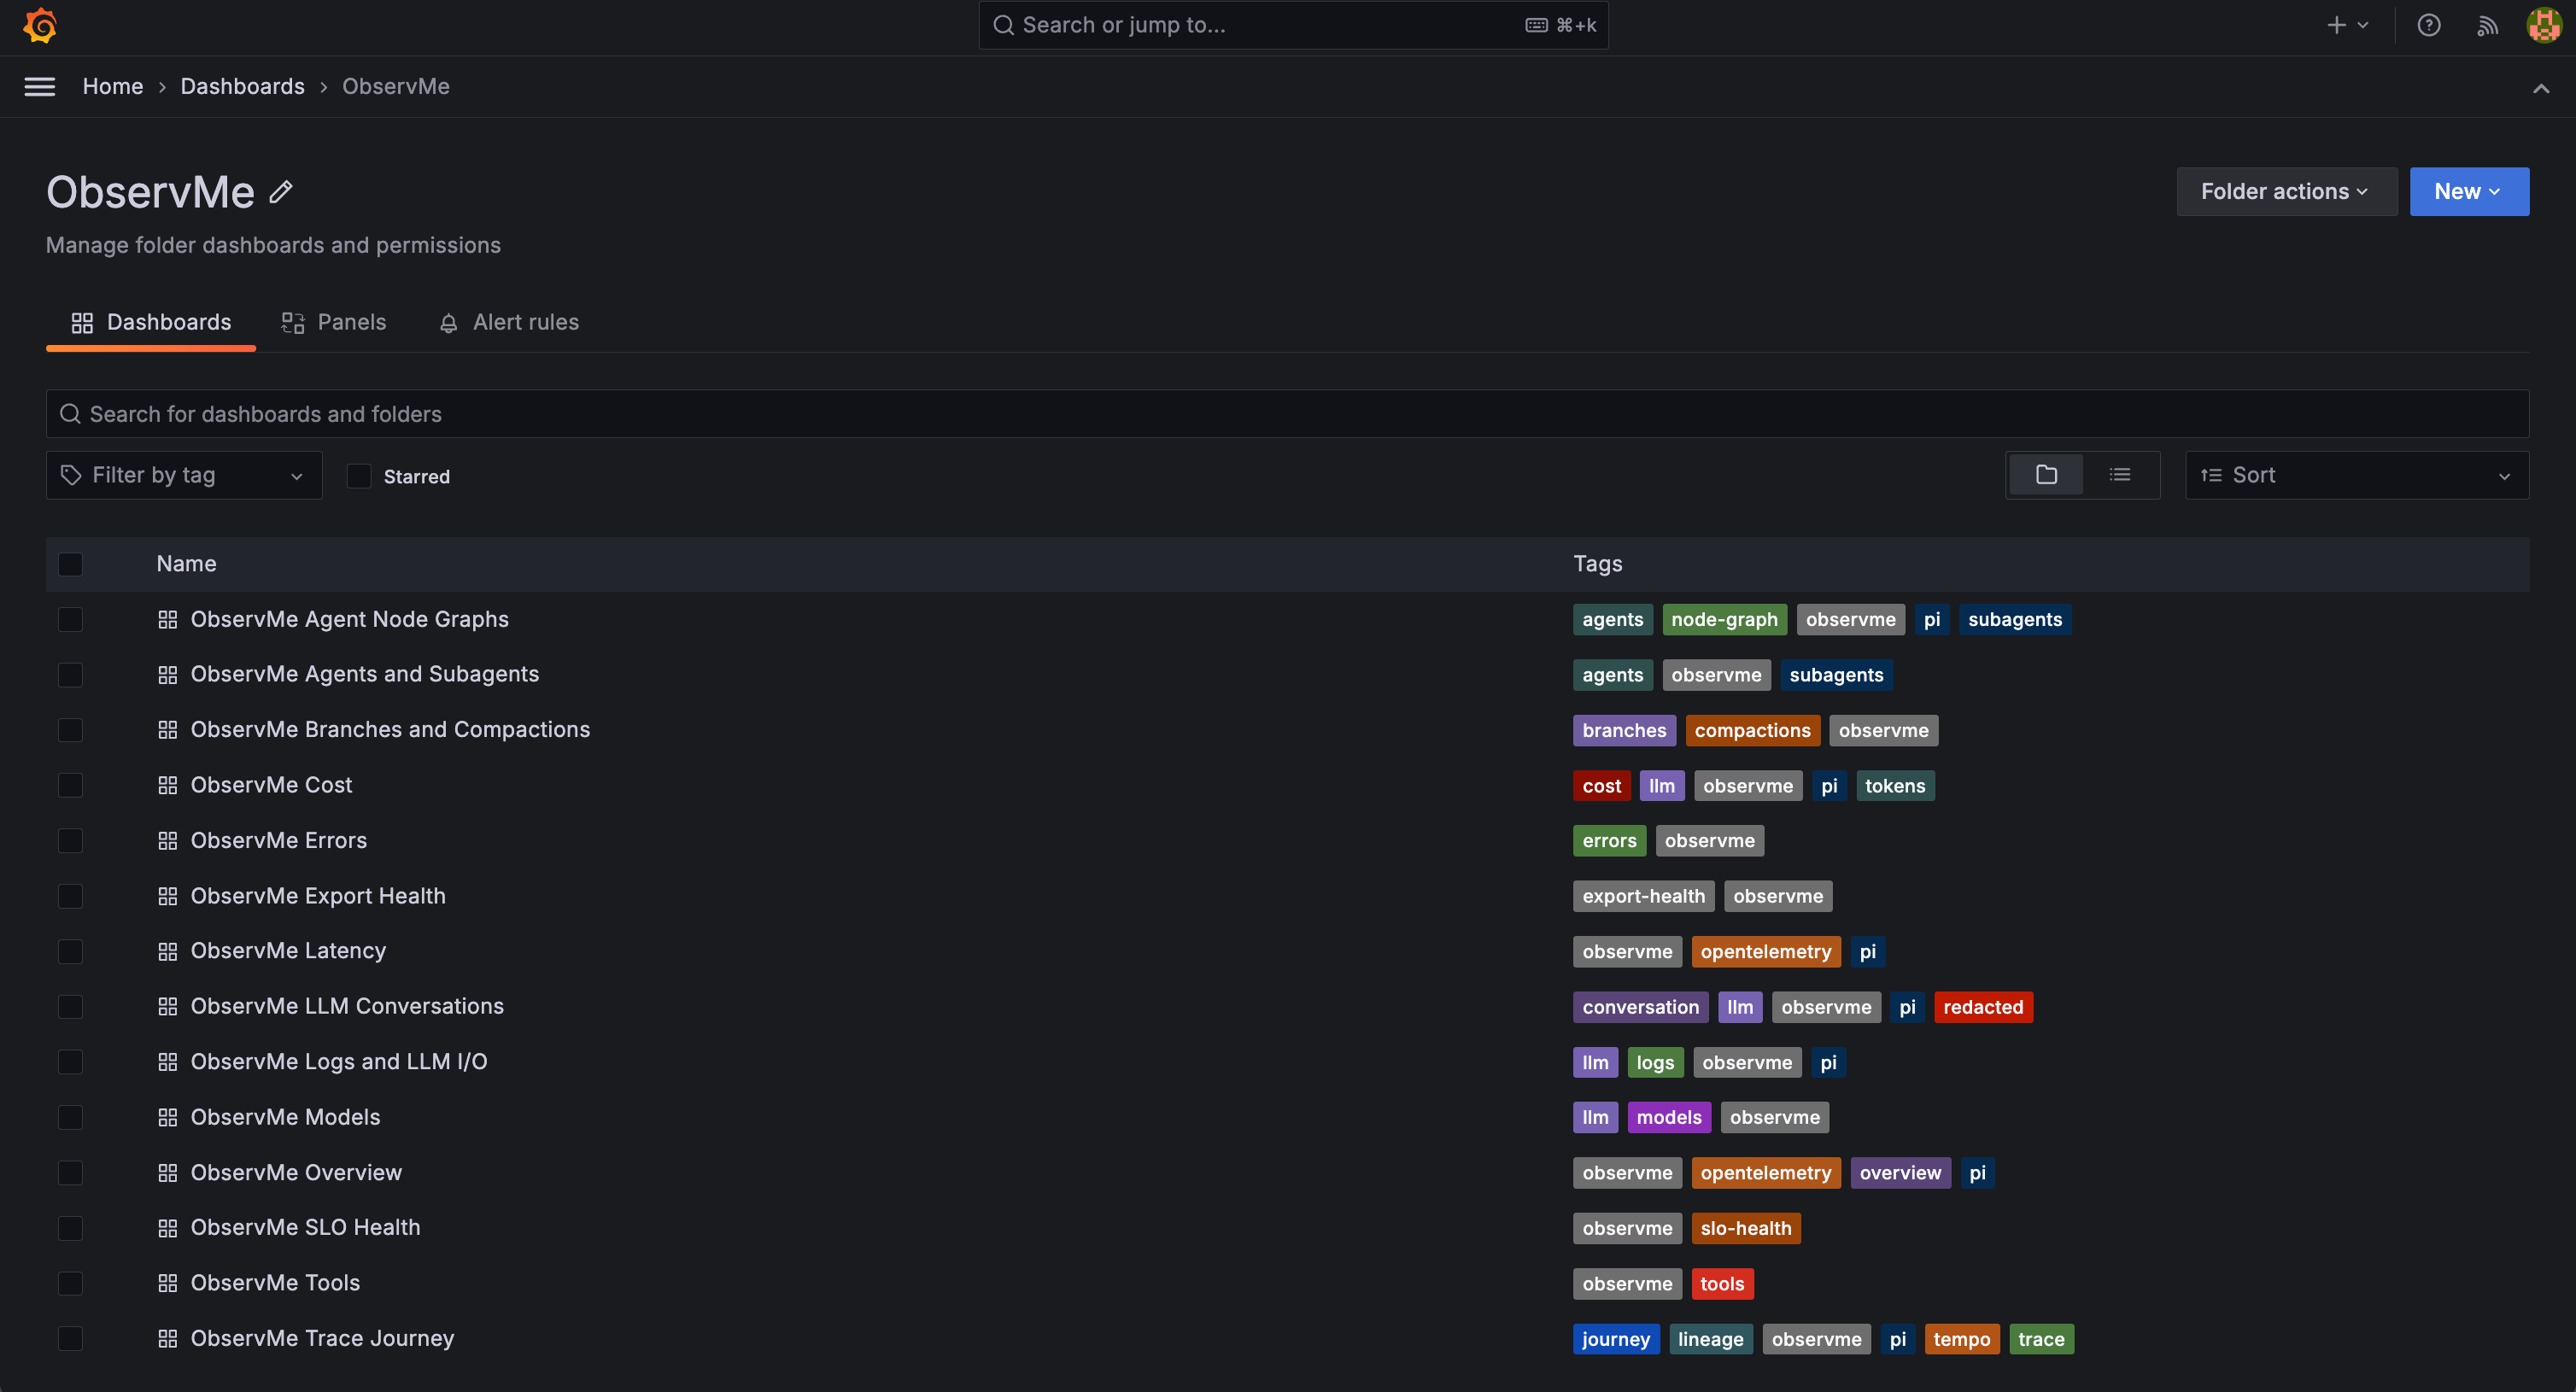Collapse the top bar with chevron-up icon
The width and height of the screenshot is (2576, 1392).
click(x=2541, y=88)
